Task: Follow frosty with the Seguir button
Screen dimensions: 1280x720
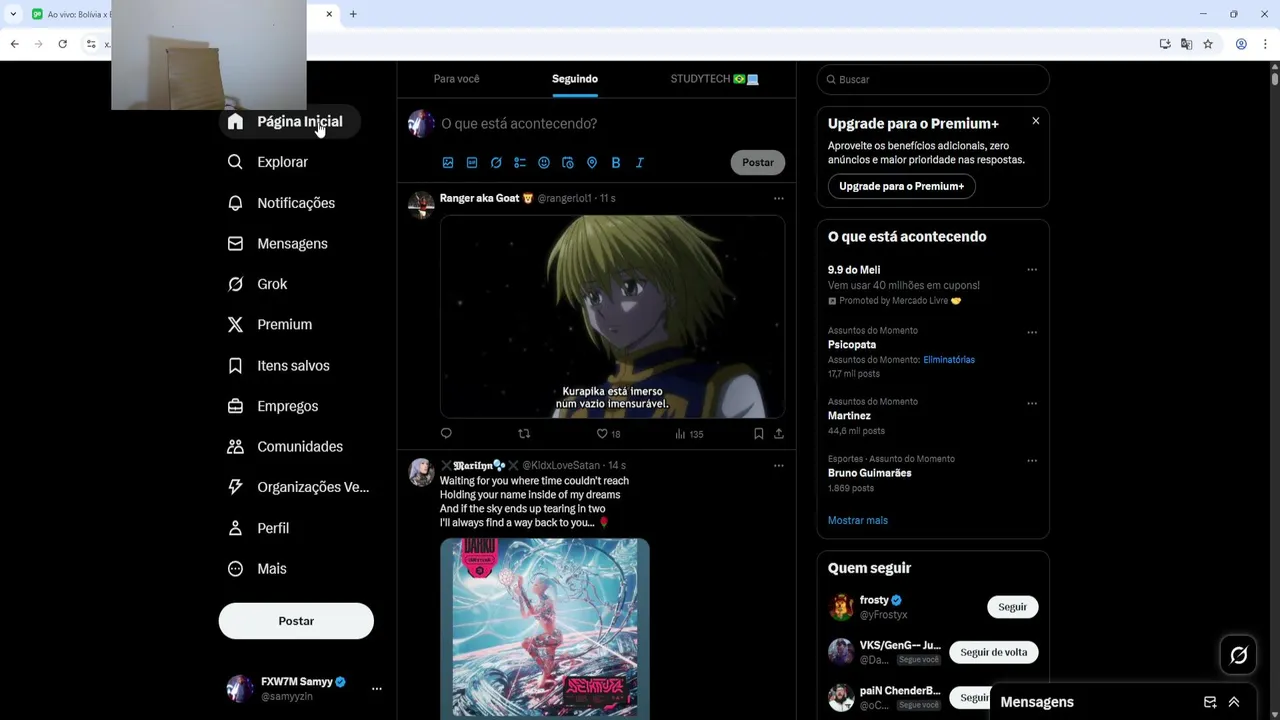Action: (1012, 607)
